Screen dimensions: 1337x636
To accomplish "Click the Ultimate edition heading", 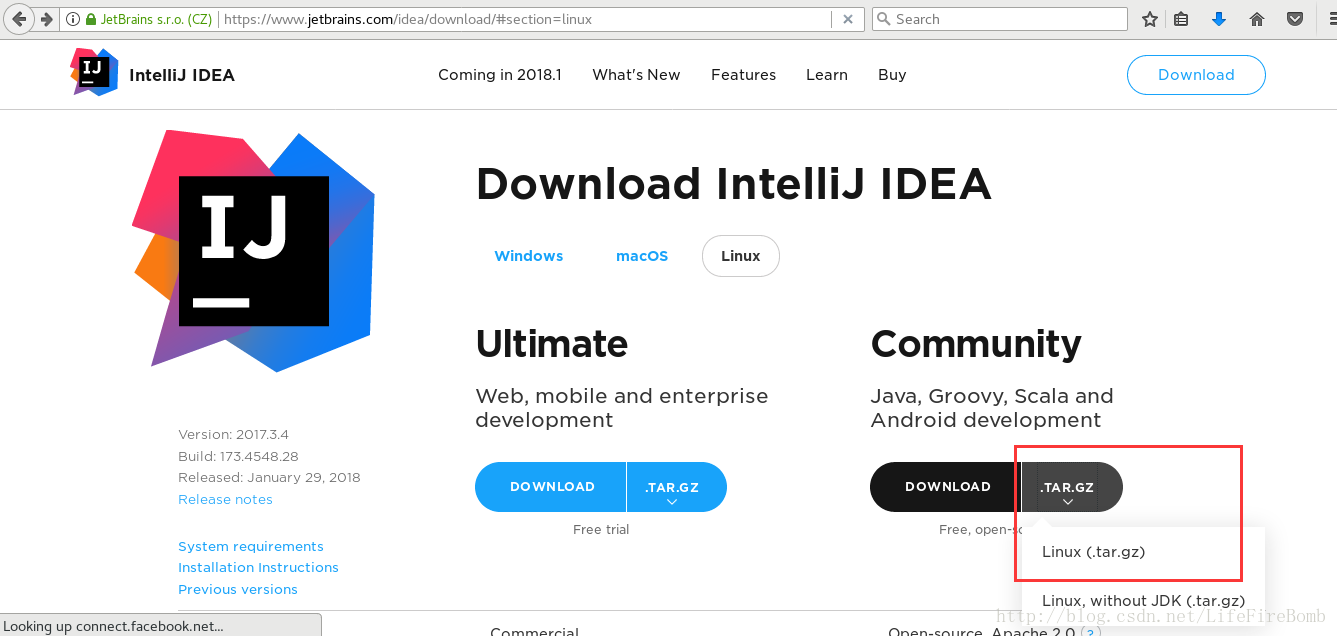I will (552, 344).
